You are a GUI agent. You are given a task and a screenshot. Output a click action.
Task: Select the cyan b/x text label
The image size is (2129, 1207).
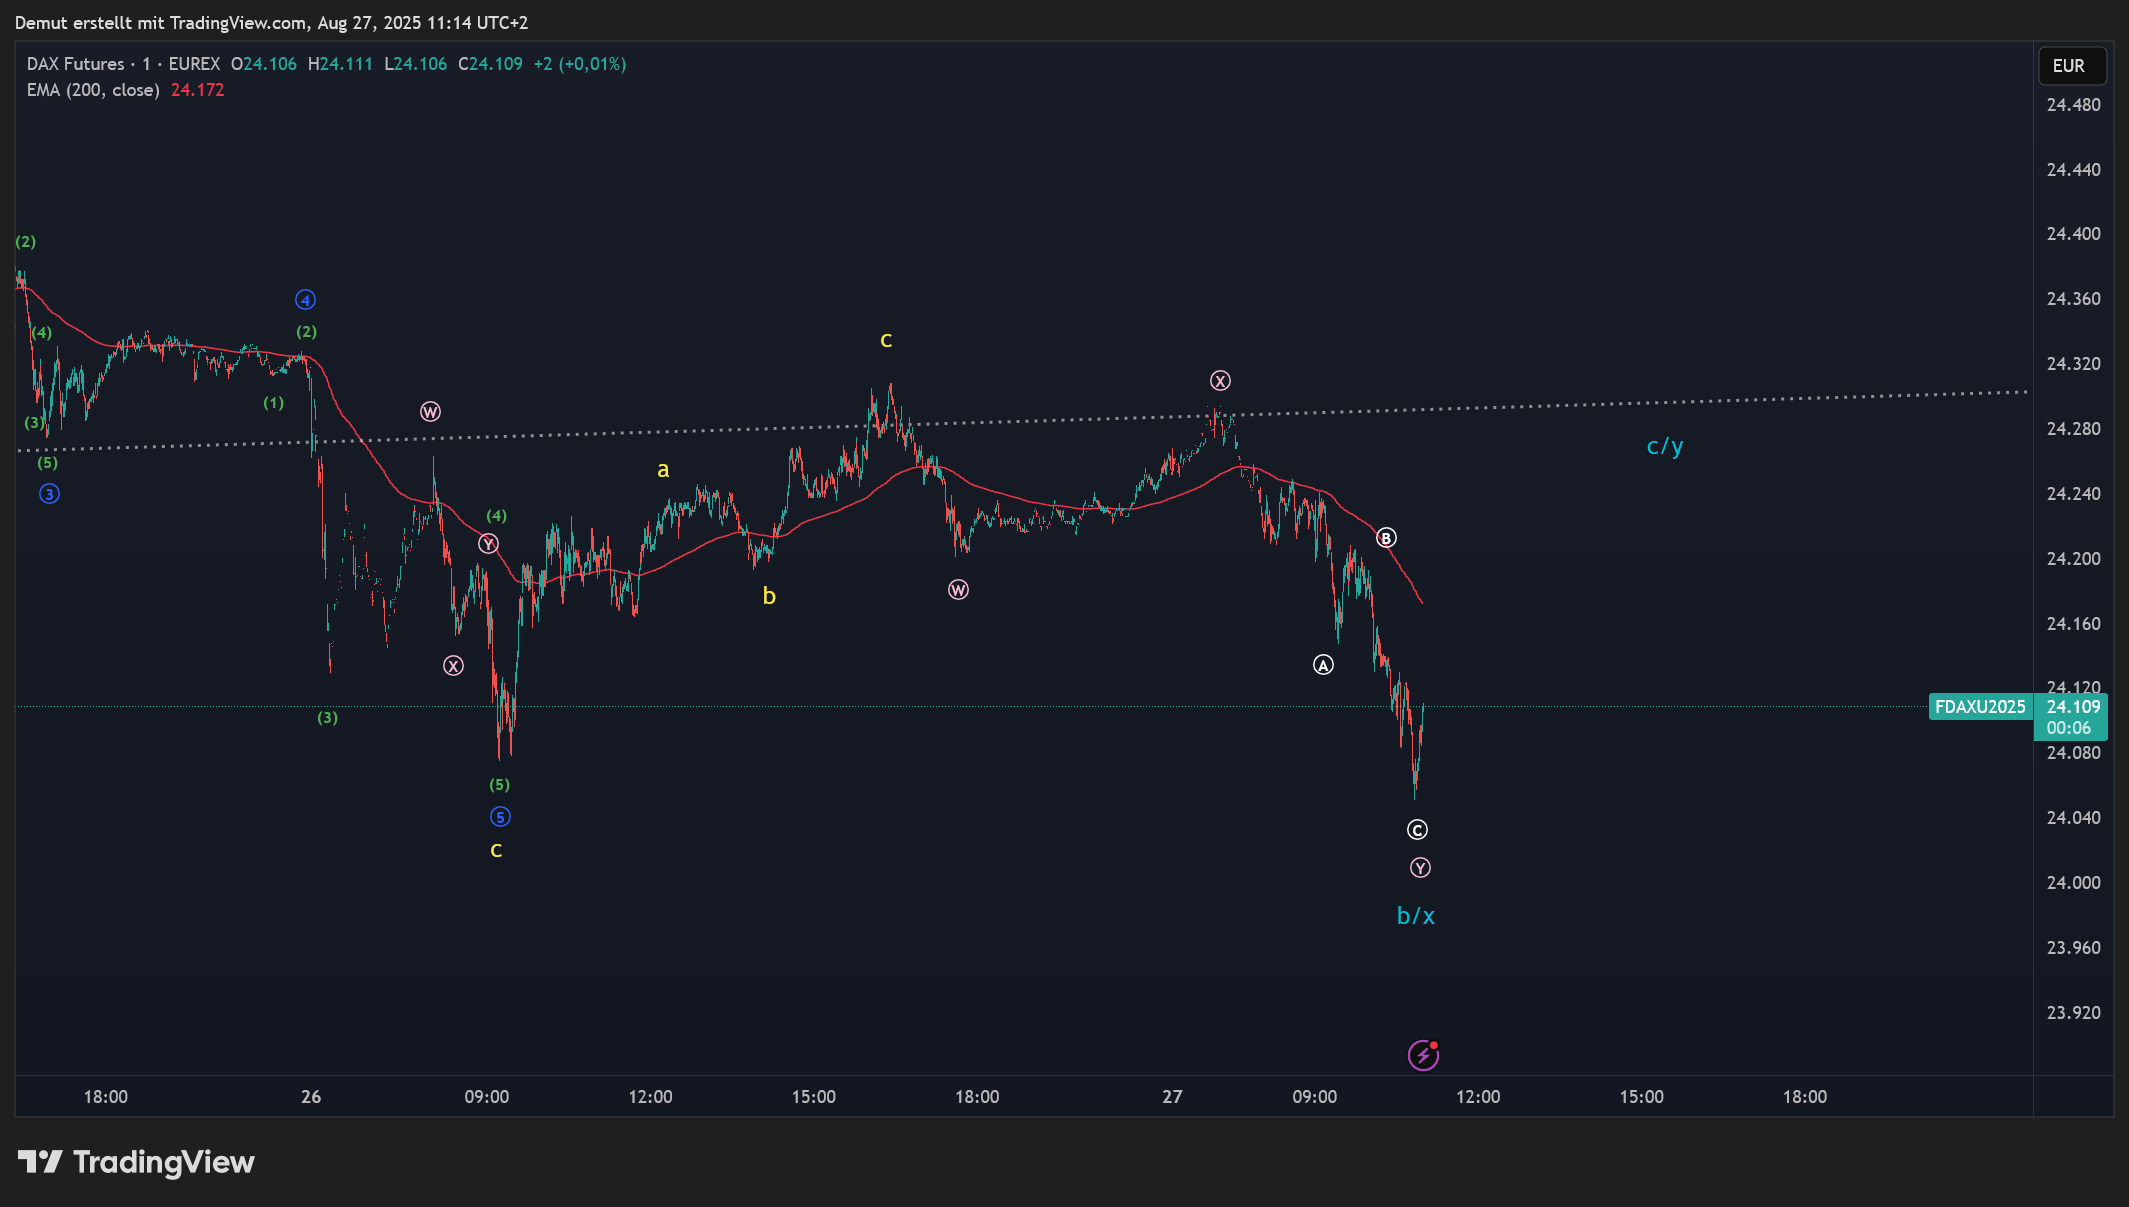1415,916
